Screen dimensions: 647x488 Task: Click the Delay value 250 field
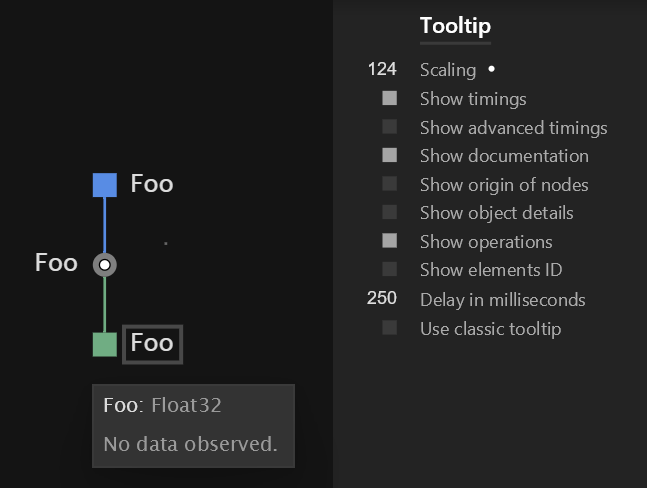[382, 298]
